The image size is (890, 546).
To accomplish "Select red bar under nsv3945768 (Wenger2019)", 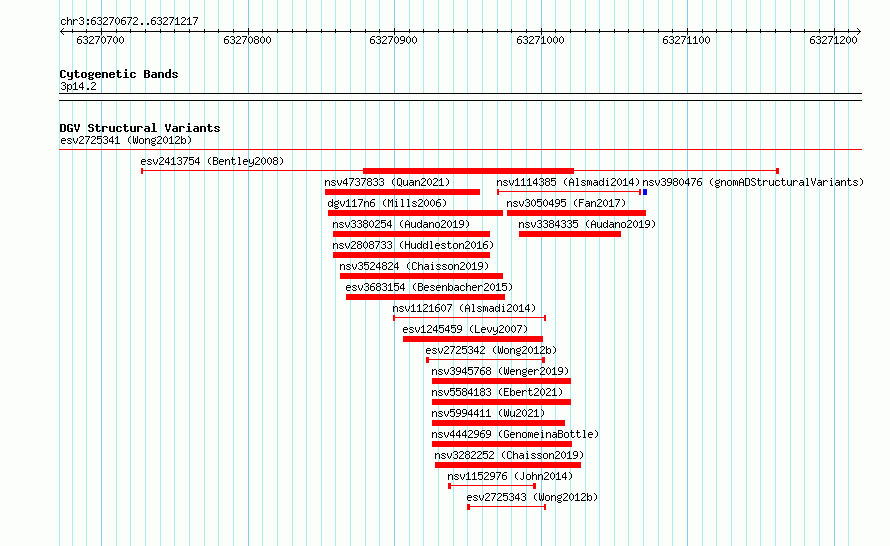I will click(x=501, y=381).
